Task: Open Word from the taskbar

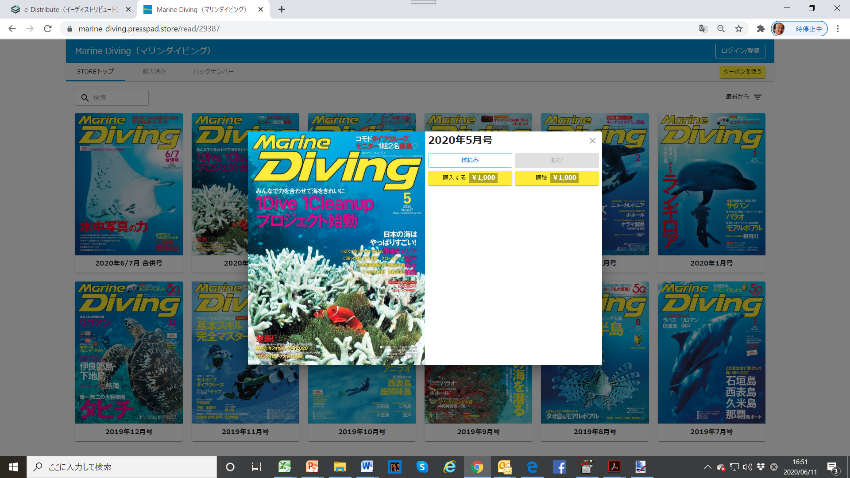Action: [x=367, y=467]
